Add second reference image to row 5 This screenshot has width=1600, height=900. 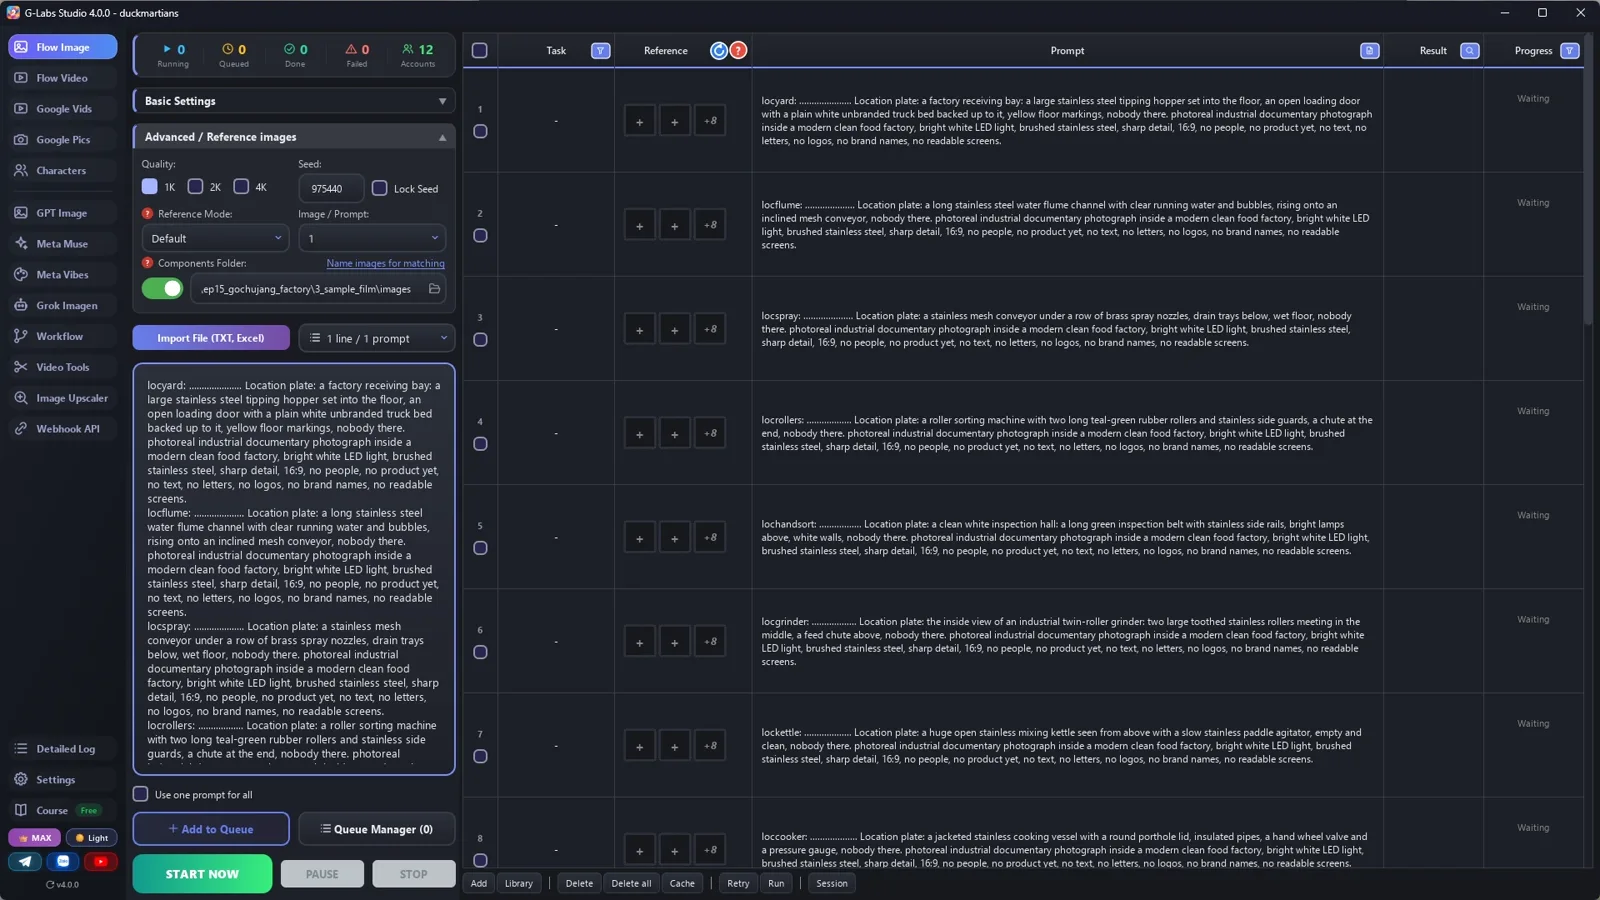click(674, 538)
